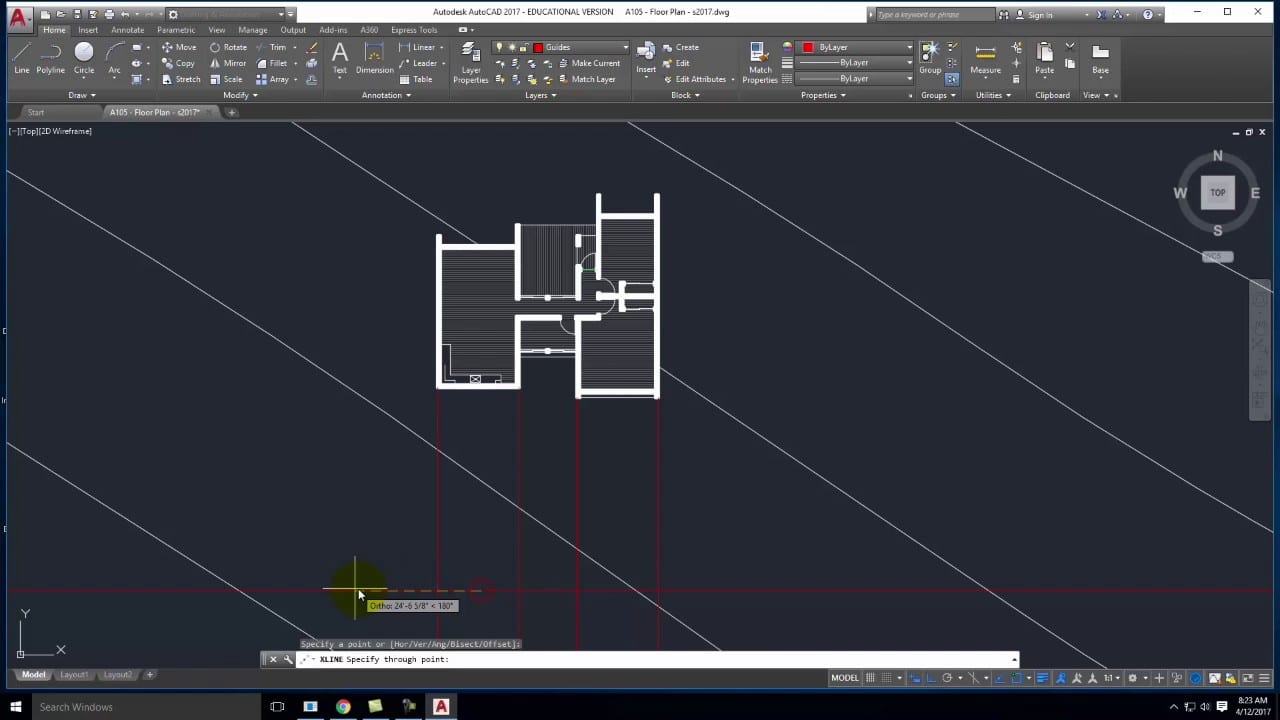
Task: Open the Guides layer dropdown
Action: [624, 47]
